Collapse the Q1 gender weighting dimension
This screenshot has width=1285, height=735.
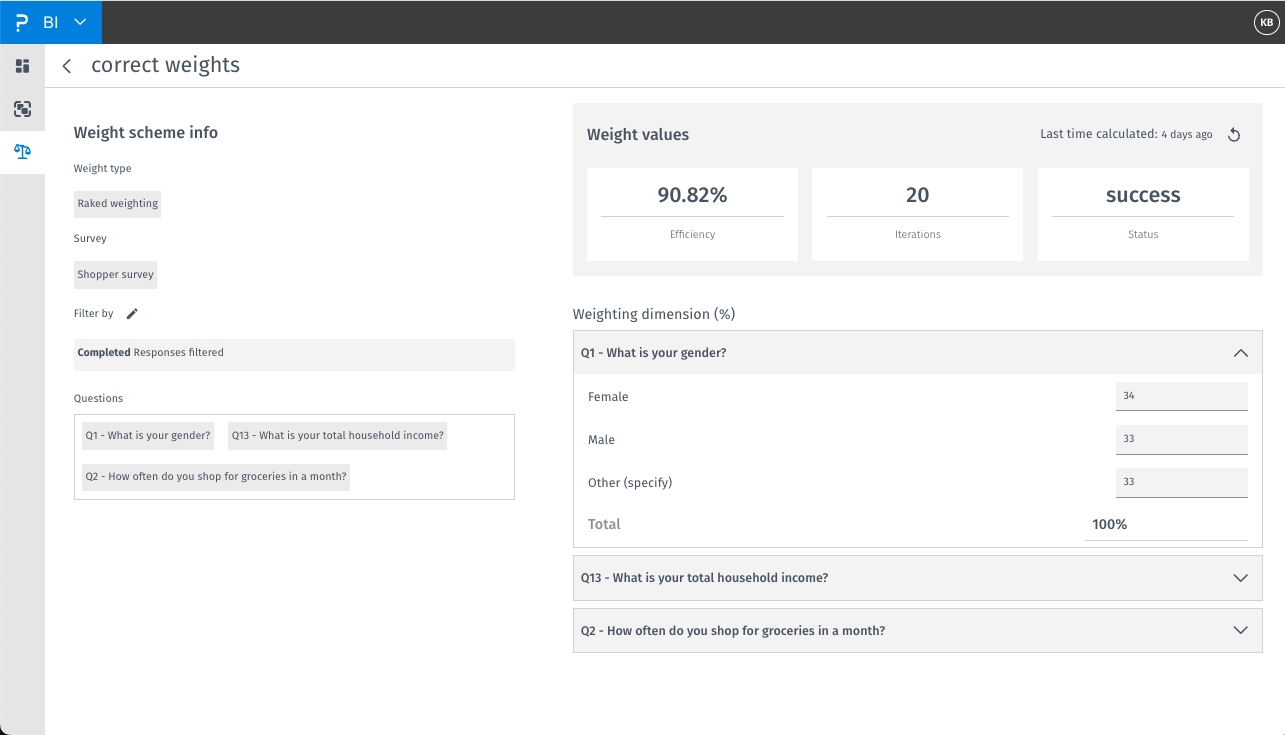click(1241, 352)
